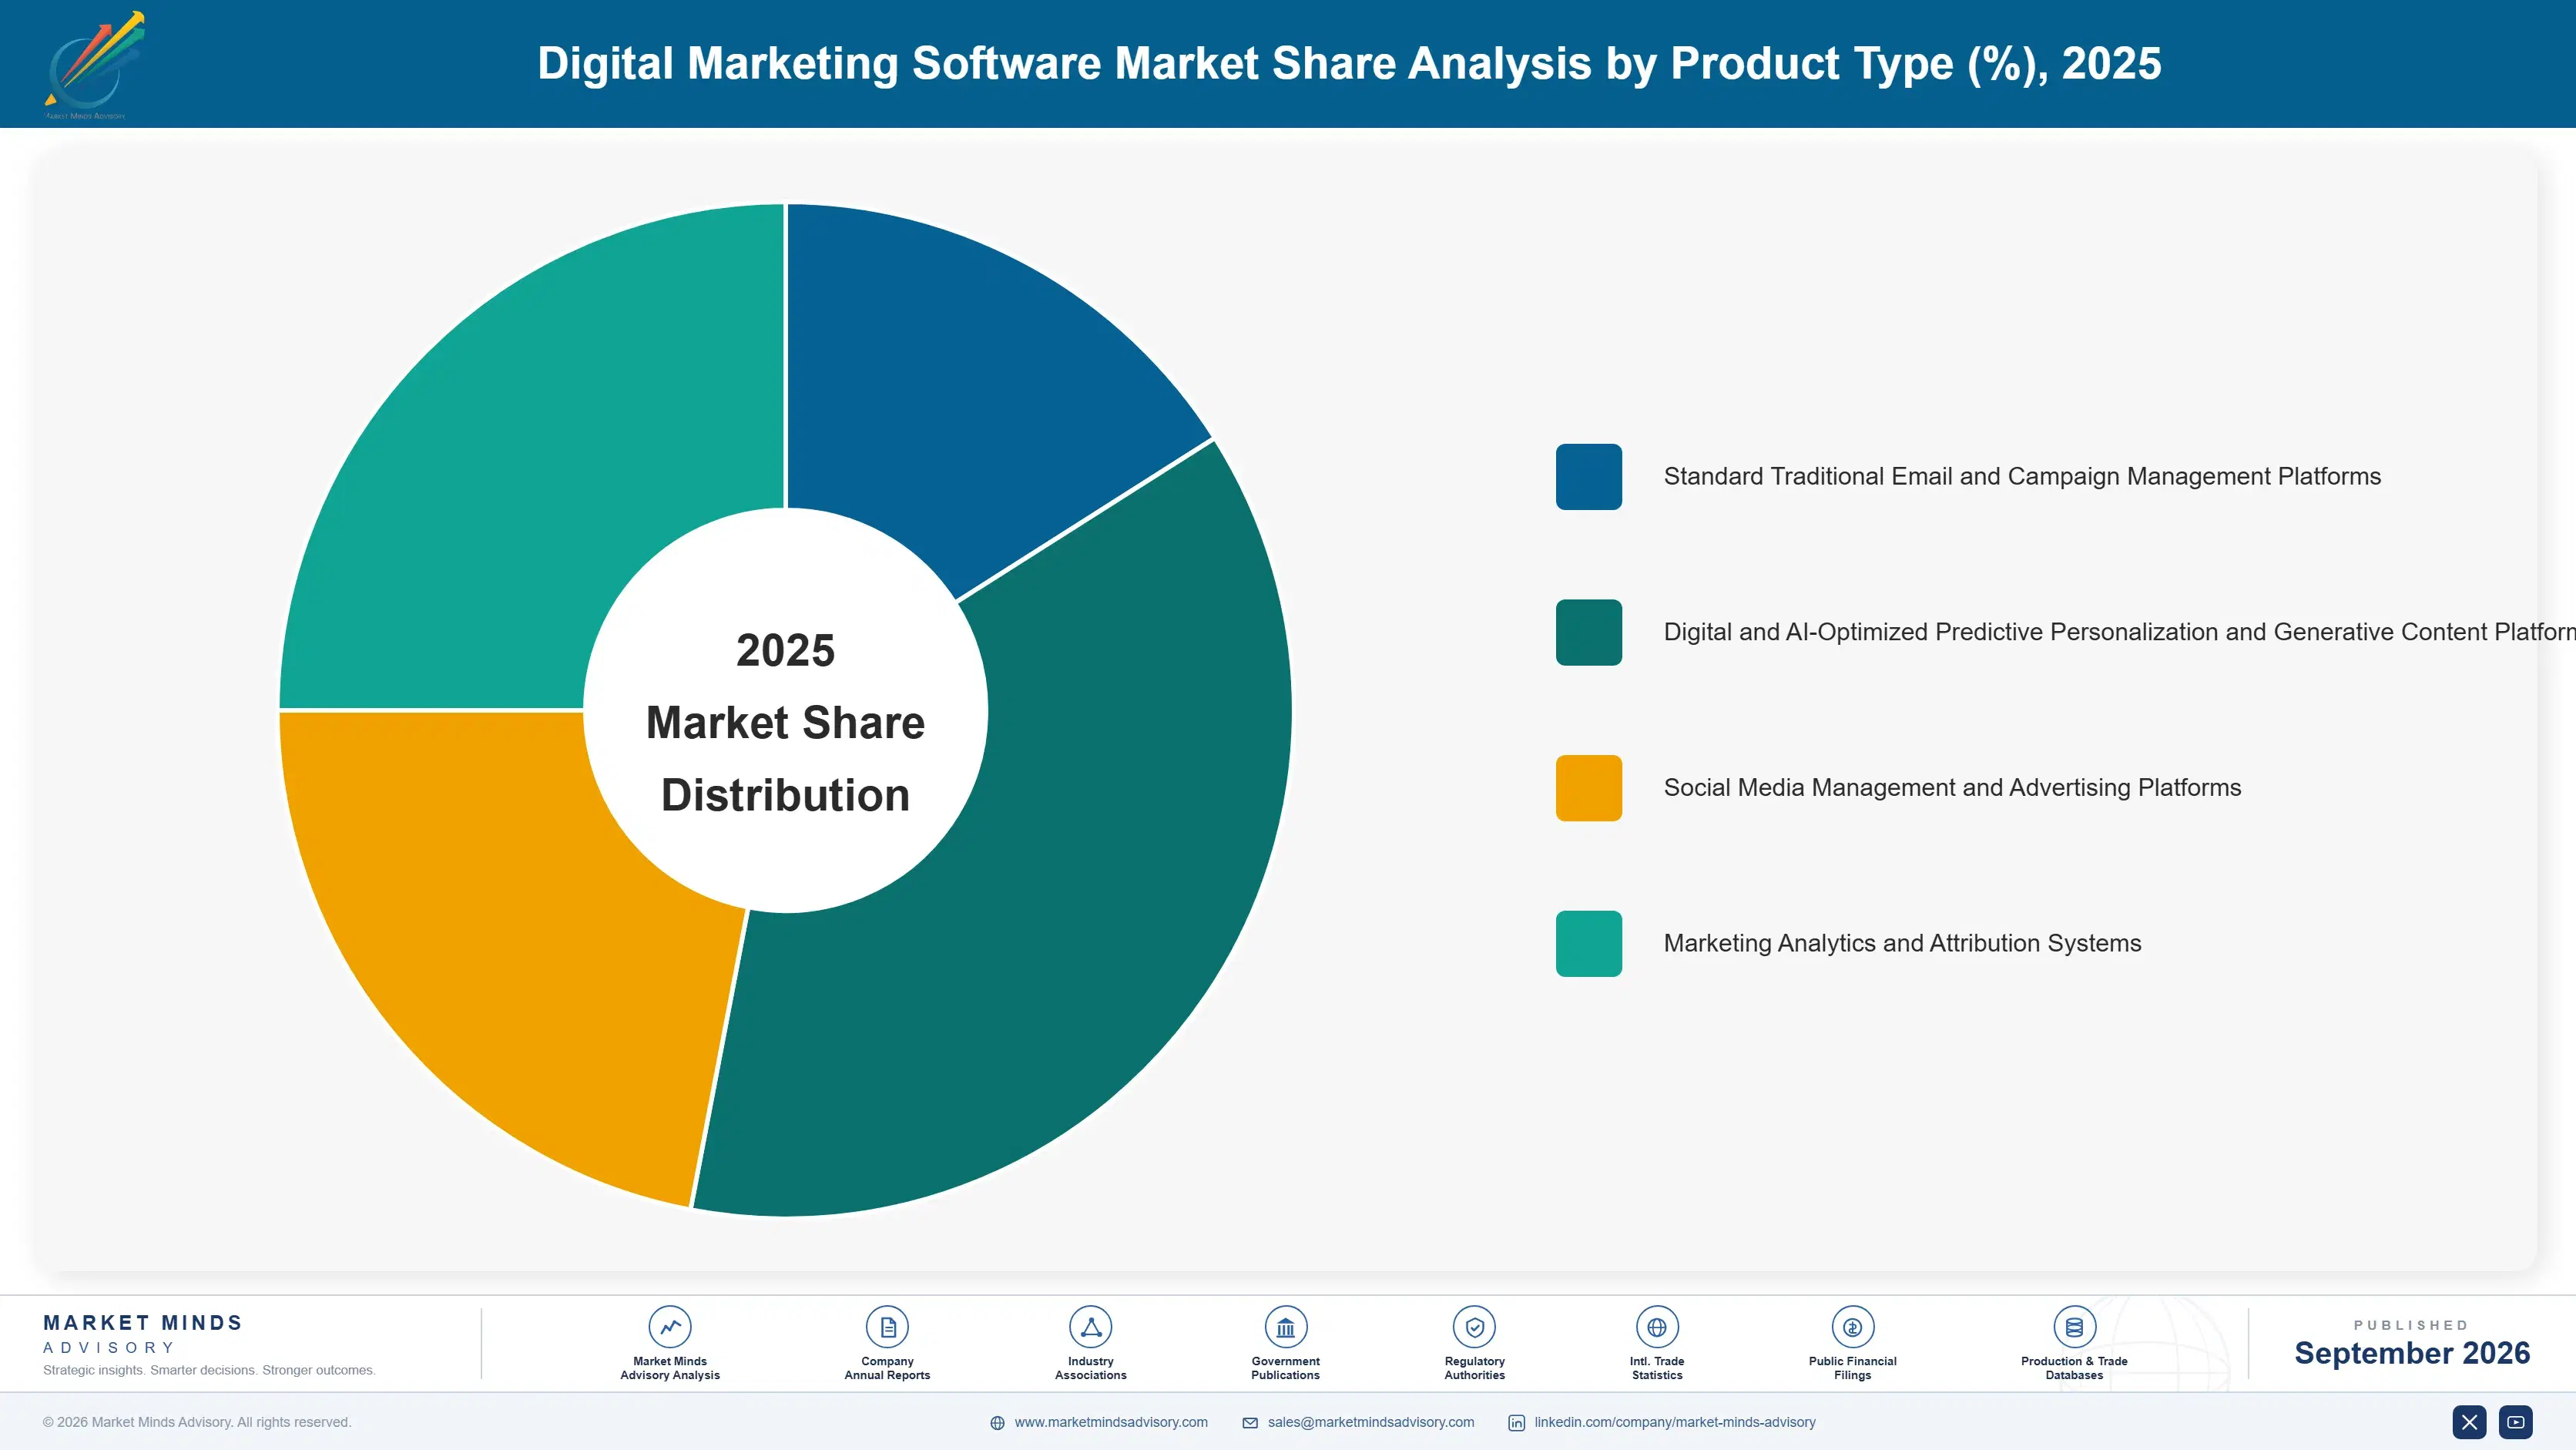Click the Industry Associations icon
This screenshot has width=2576, height=1450.
[1090, 1327]
